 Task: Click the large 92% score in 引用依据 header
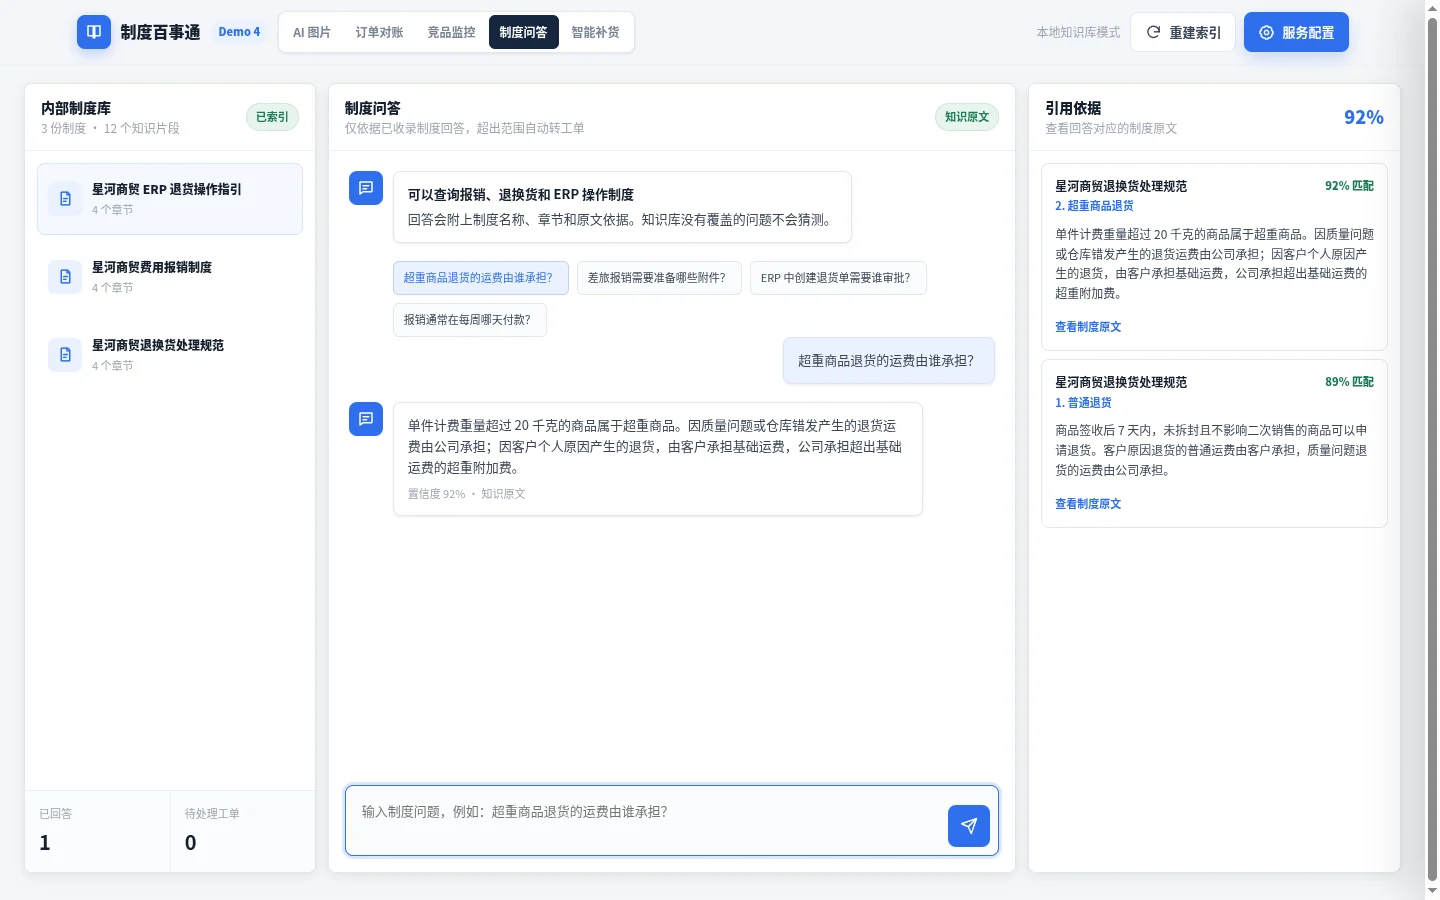pyautogui.click(x=1364, y=117)
